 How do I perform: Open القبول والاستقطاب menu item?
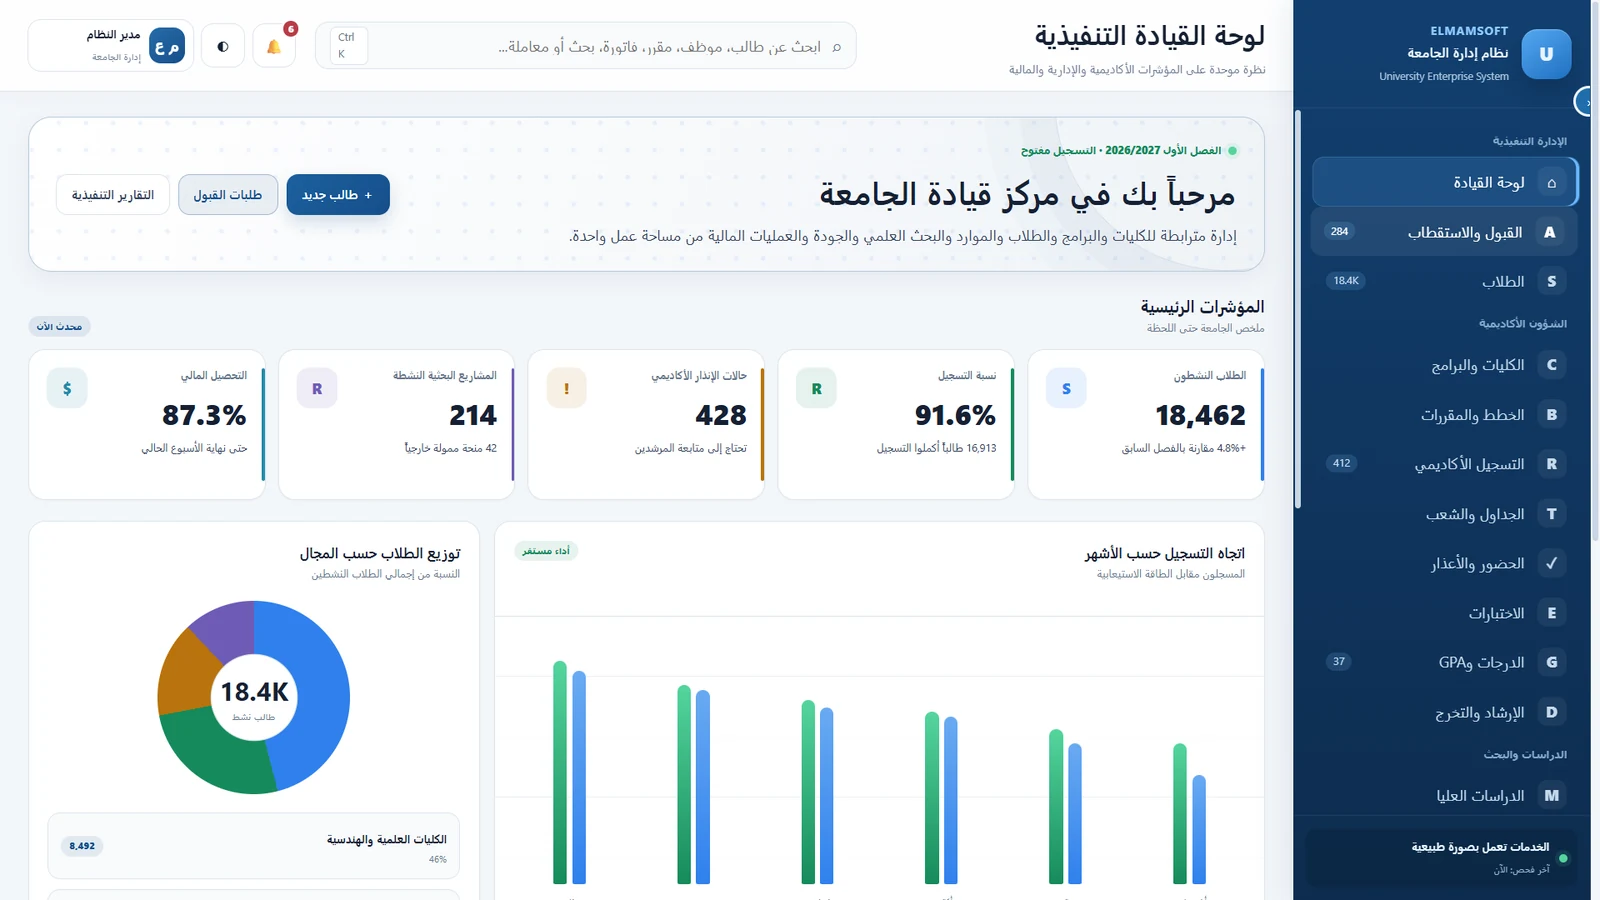pos(1444,232)
